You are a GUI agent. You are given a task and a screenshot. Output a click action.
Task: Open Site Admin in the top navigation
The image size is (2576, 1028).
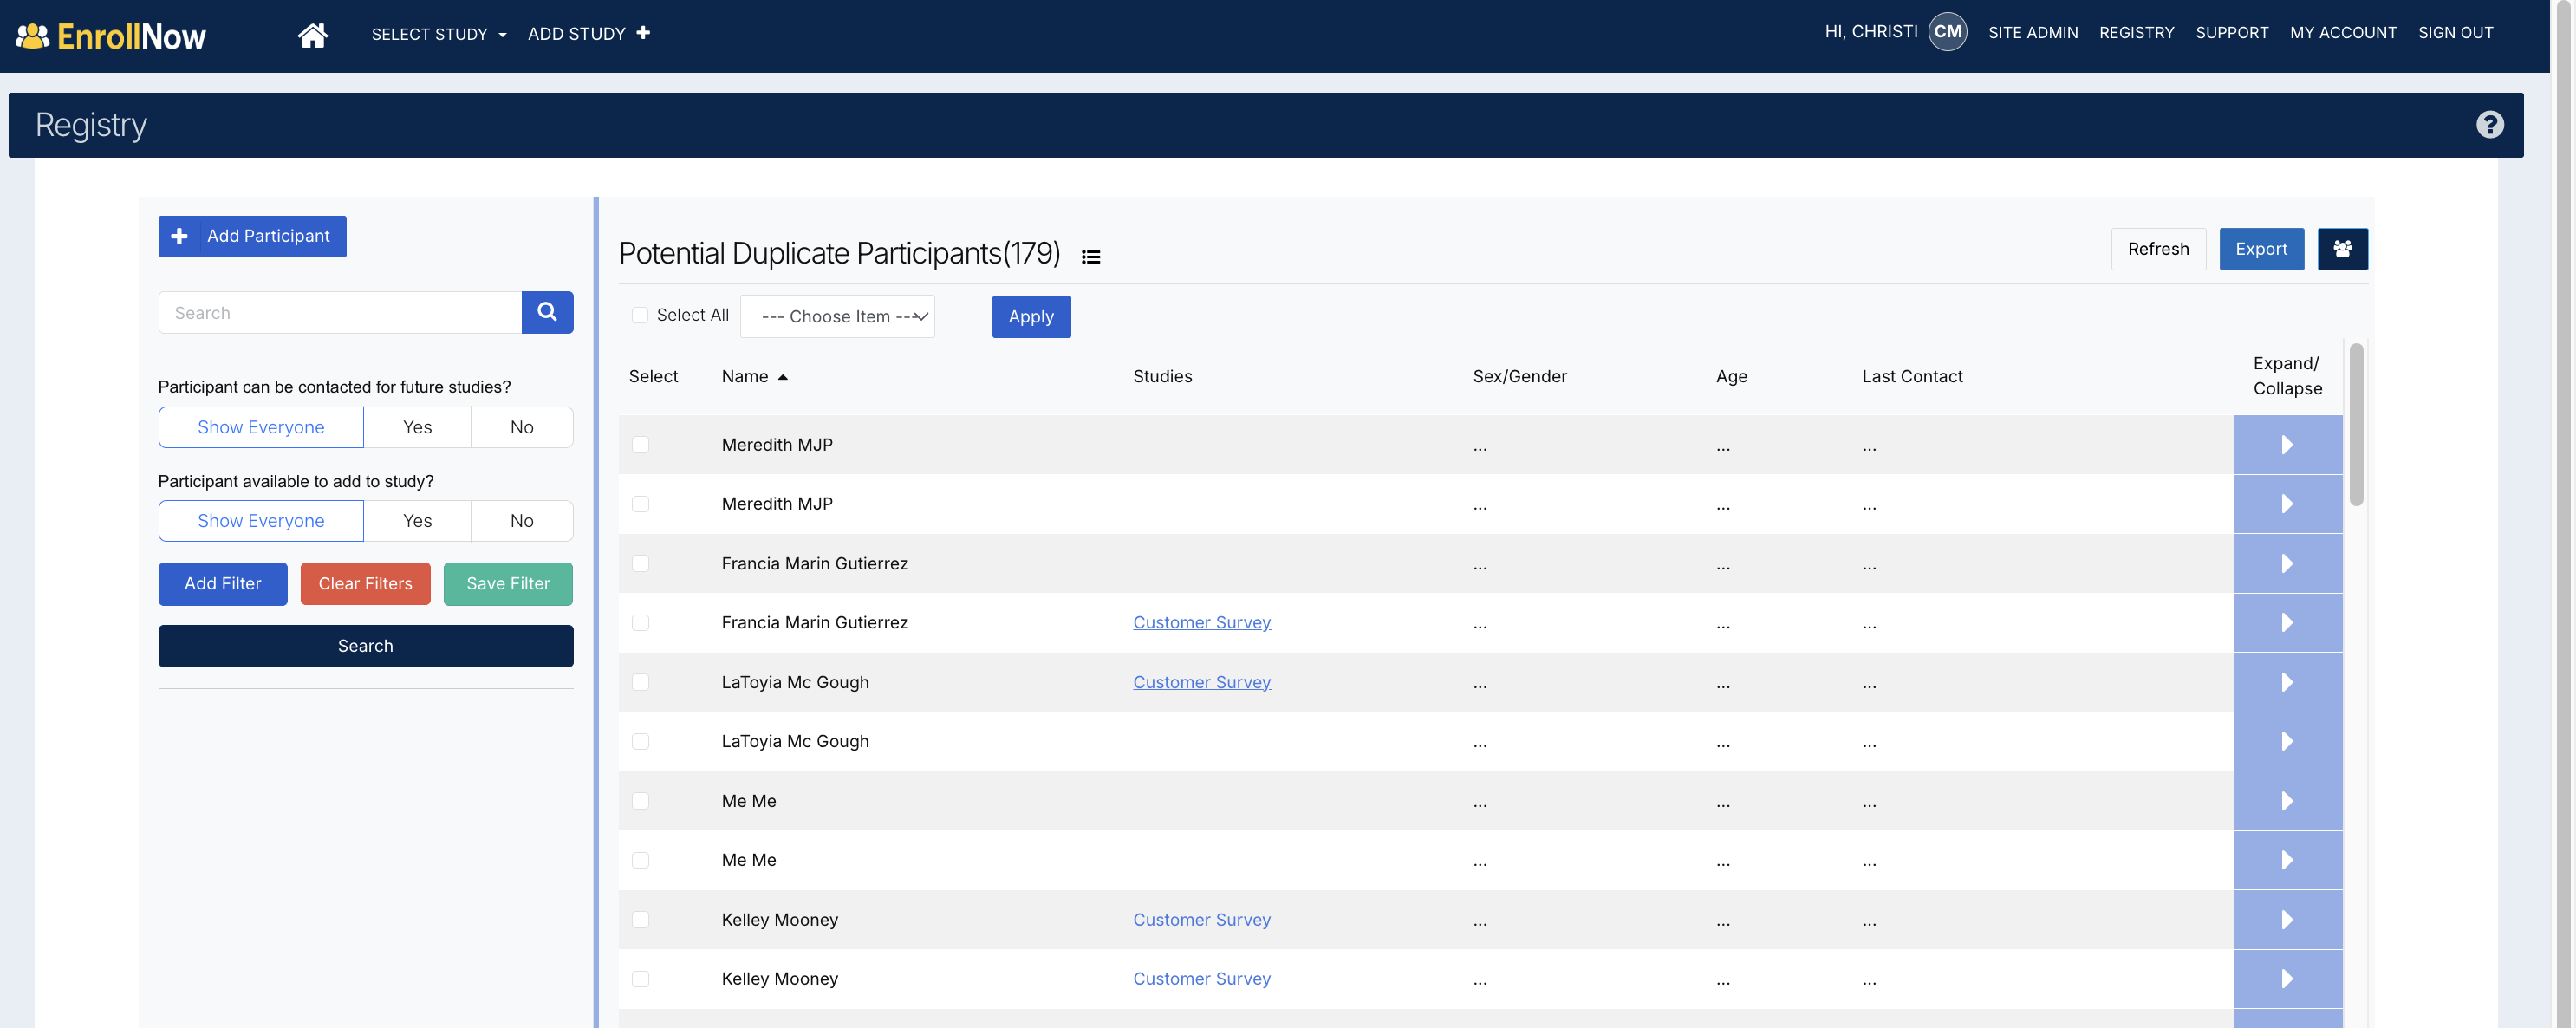coord(2033,33)
